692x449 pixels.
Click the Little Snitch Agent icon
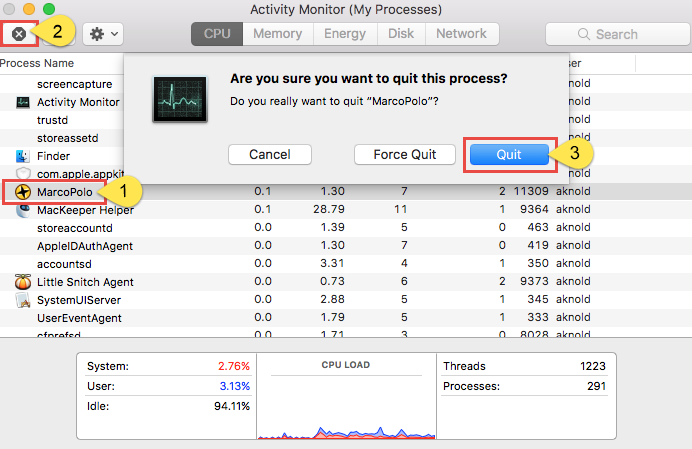coord(23,282)
